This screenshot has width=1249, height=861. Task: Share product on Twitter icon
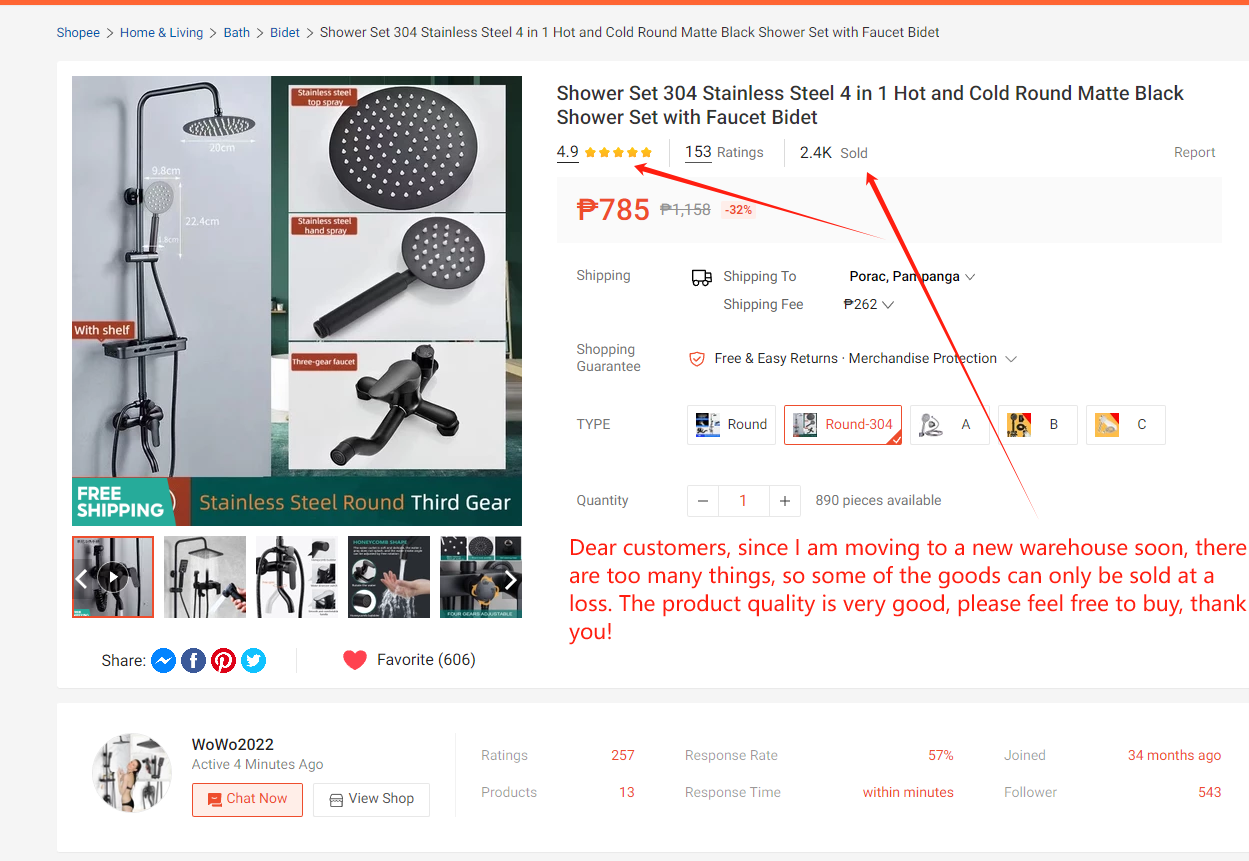point(254,660)
